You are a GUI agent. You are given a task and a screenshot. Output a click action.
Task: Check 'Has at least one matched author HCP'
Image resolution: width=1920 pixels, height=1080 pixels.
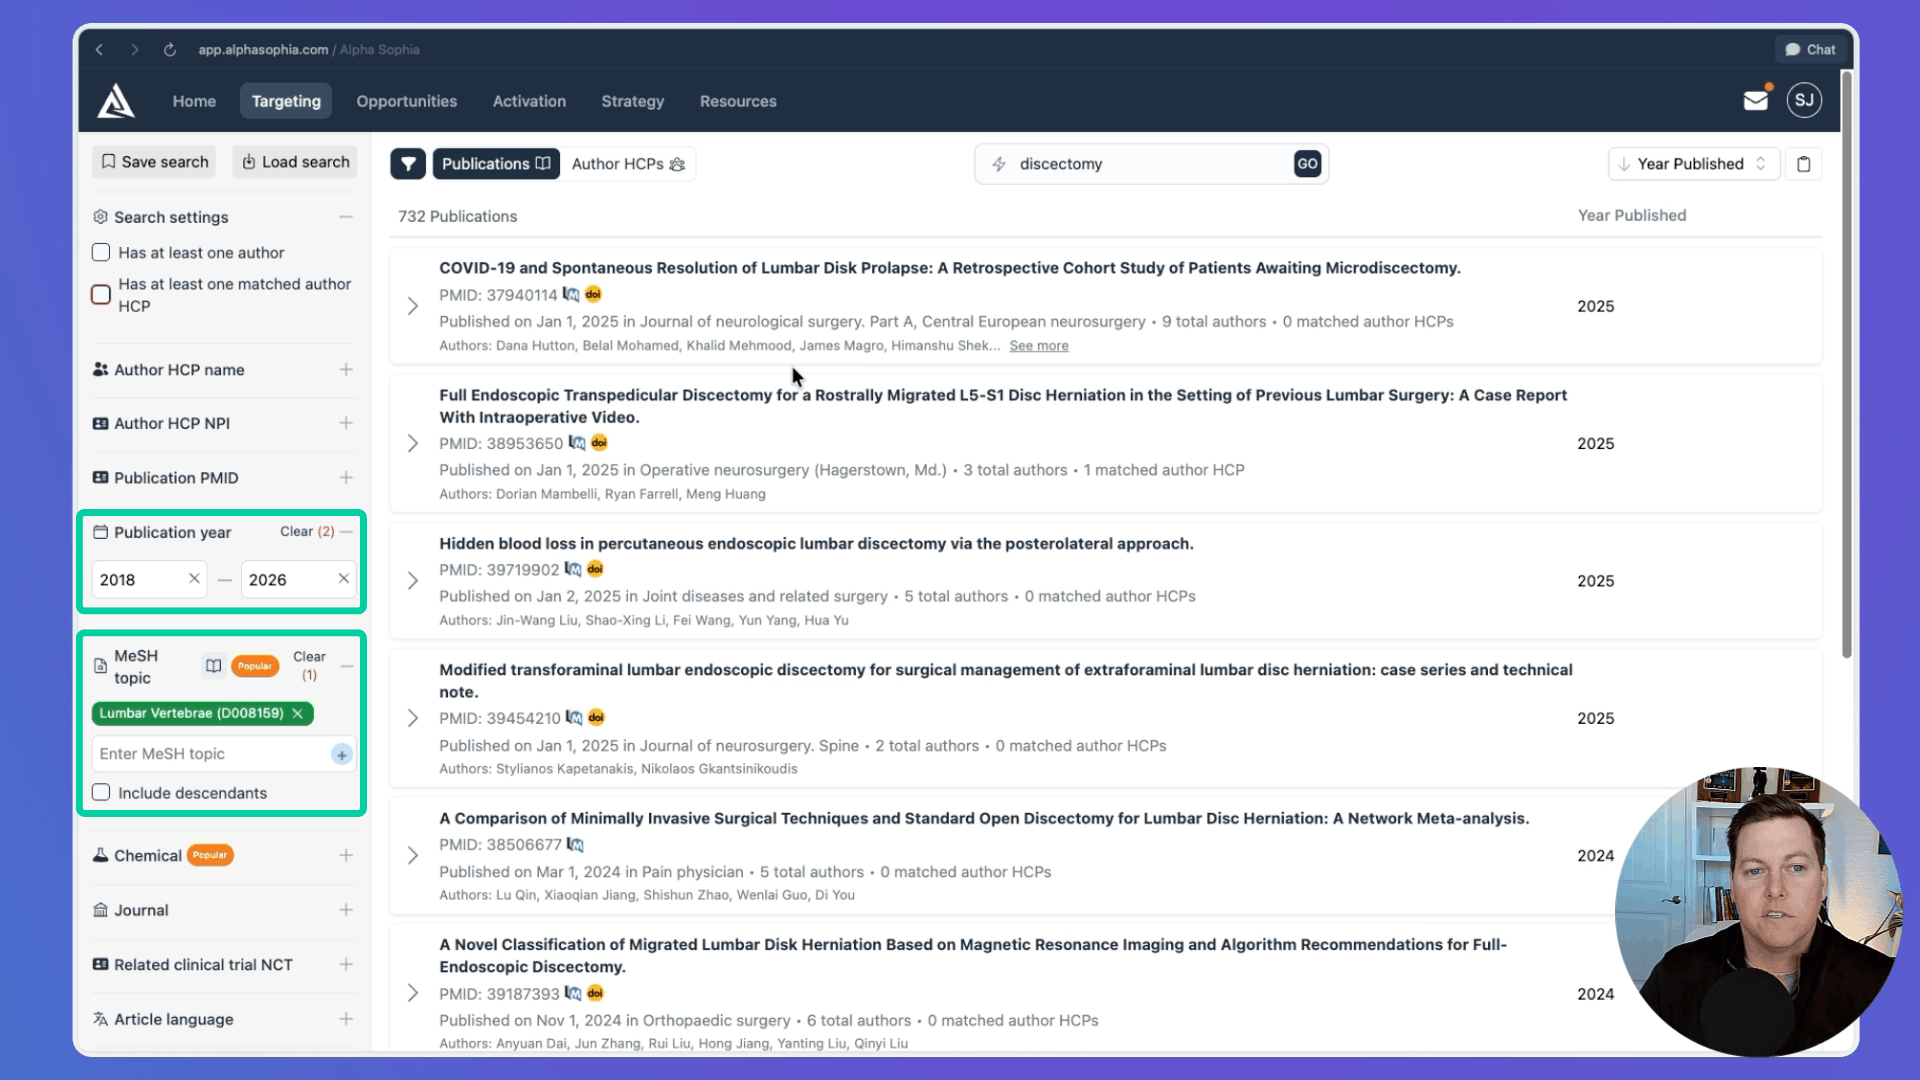coord(101,294)
